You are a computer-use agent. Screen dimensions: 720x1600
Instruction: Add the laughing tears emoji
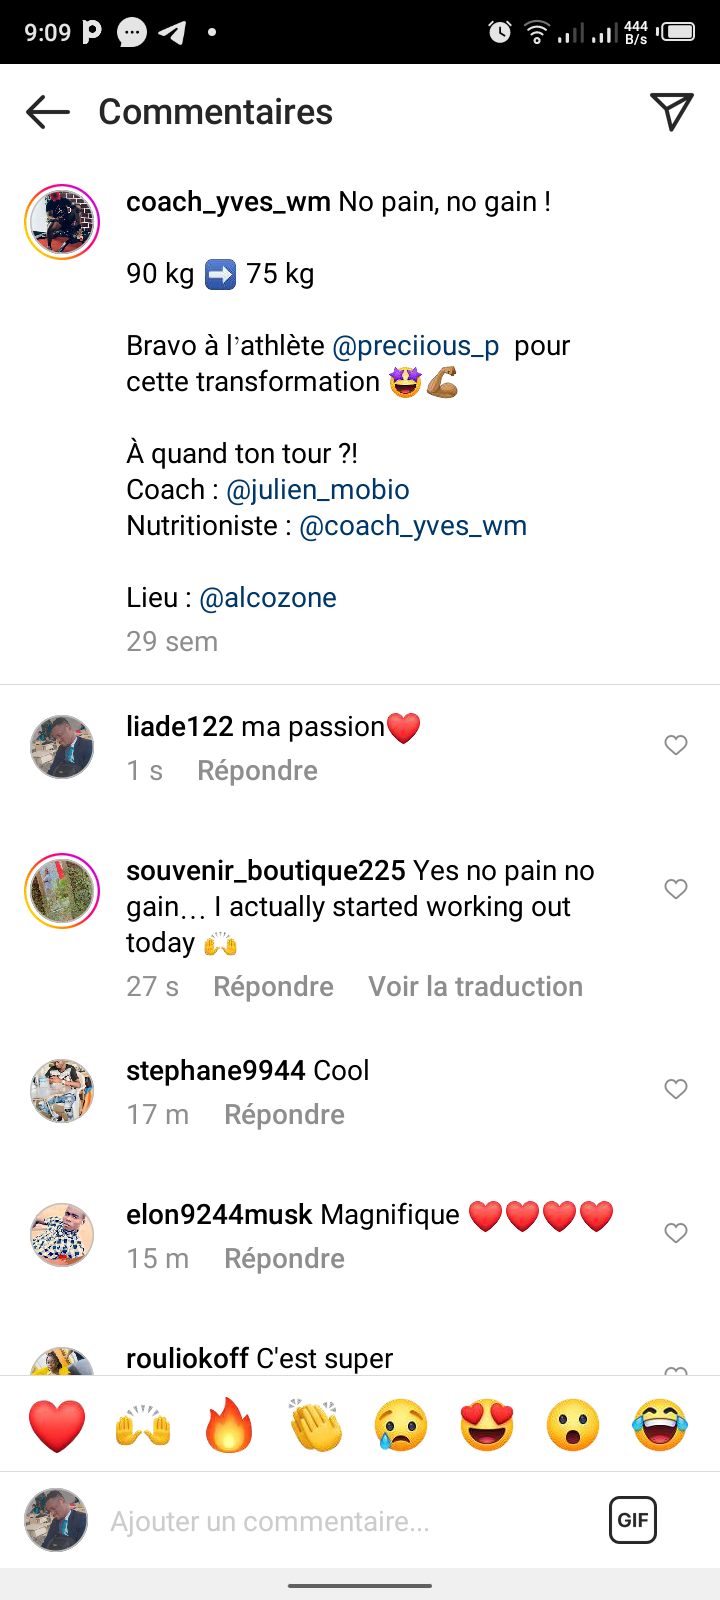click(660, 1425)
